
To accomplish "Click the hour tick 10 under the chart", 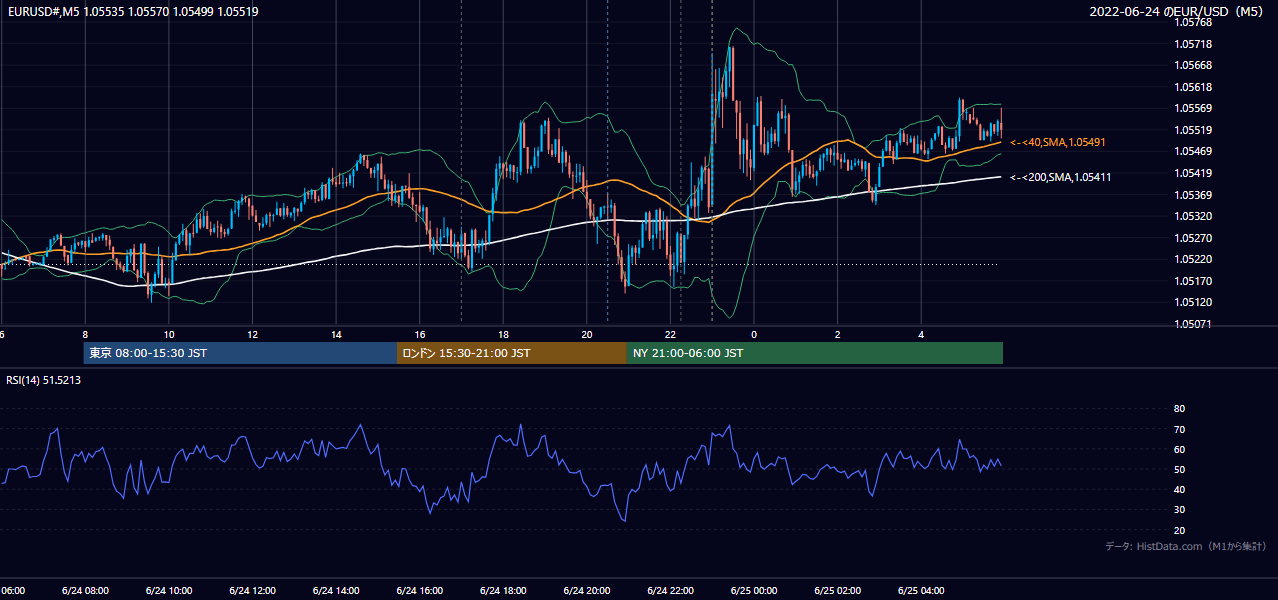I will click(x=169, y=334).
